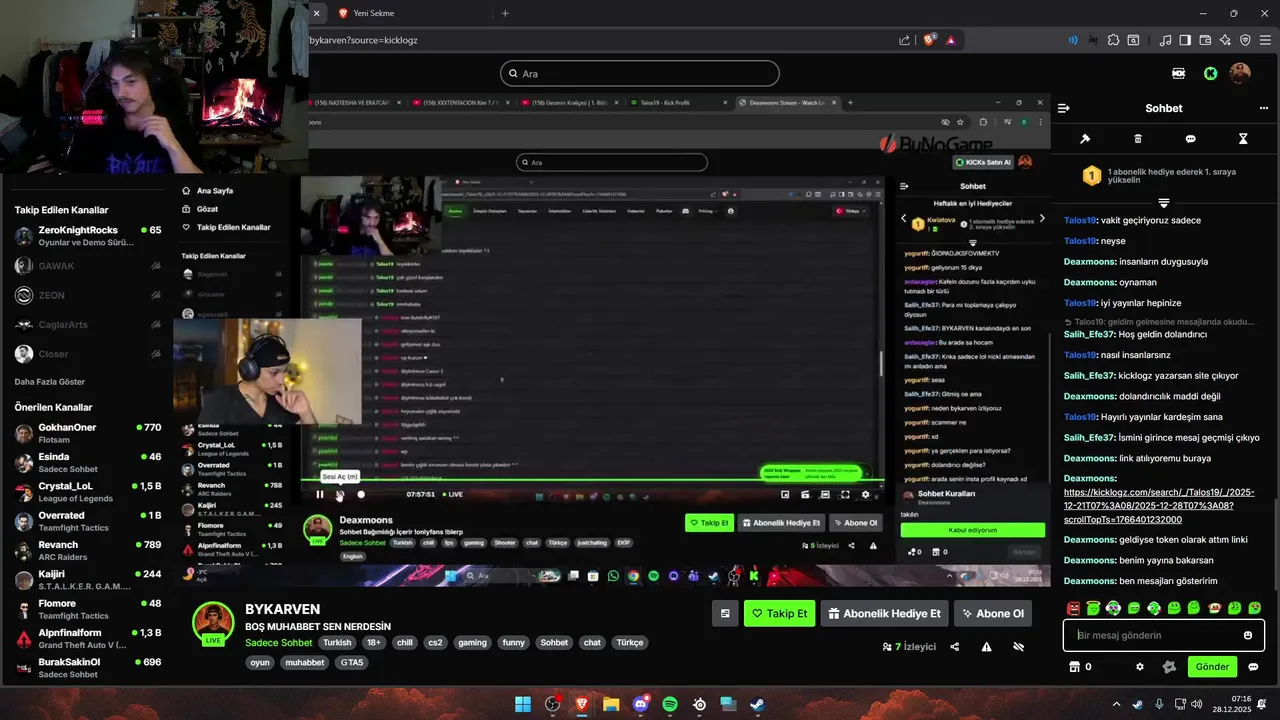Follow BYKARVEN with Takip Et

[x=780, y=613]
